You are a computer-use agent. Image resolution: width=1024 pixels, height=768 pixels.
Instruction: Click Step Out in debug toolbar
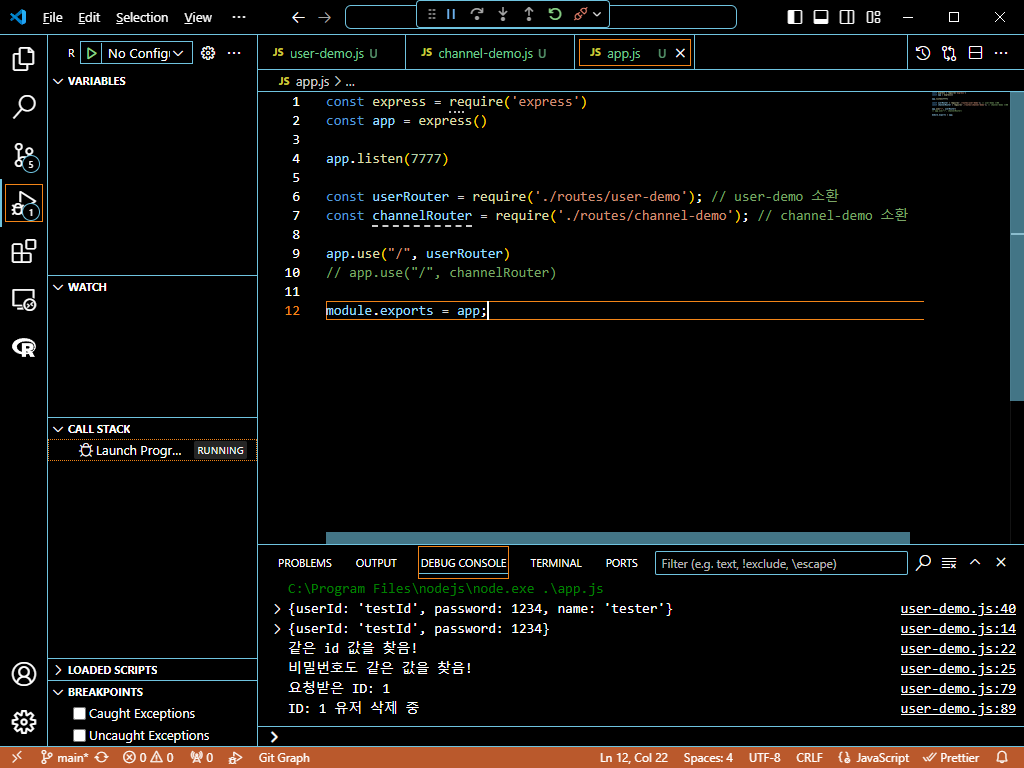[529, 14]
